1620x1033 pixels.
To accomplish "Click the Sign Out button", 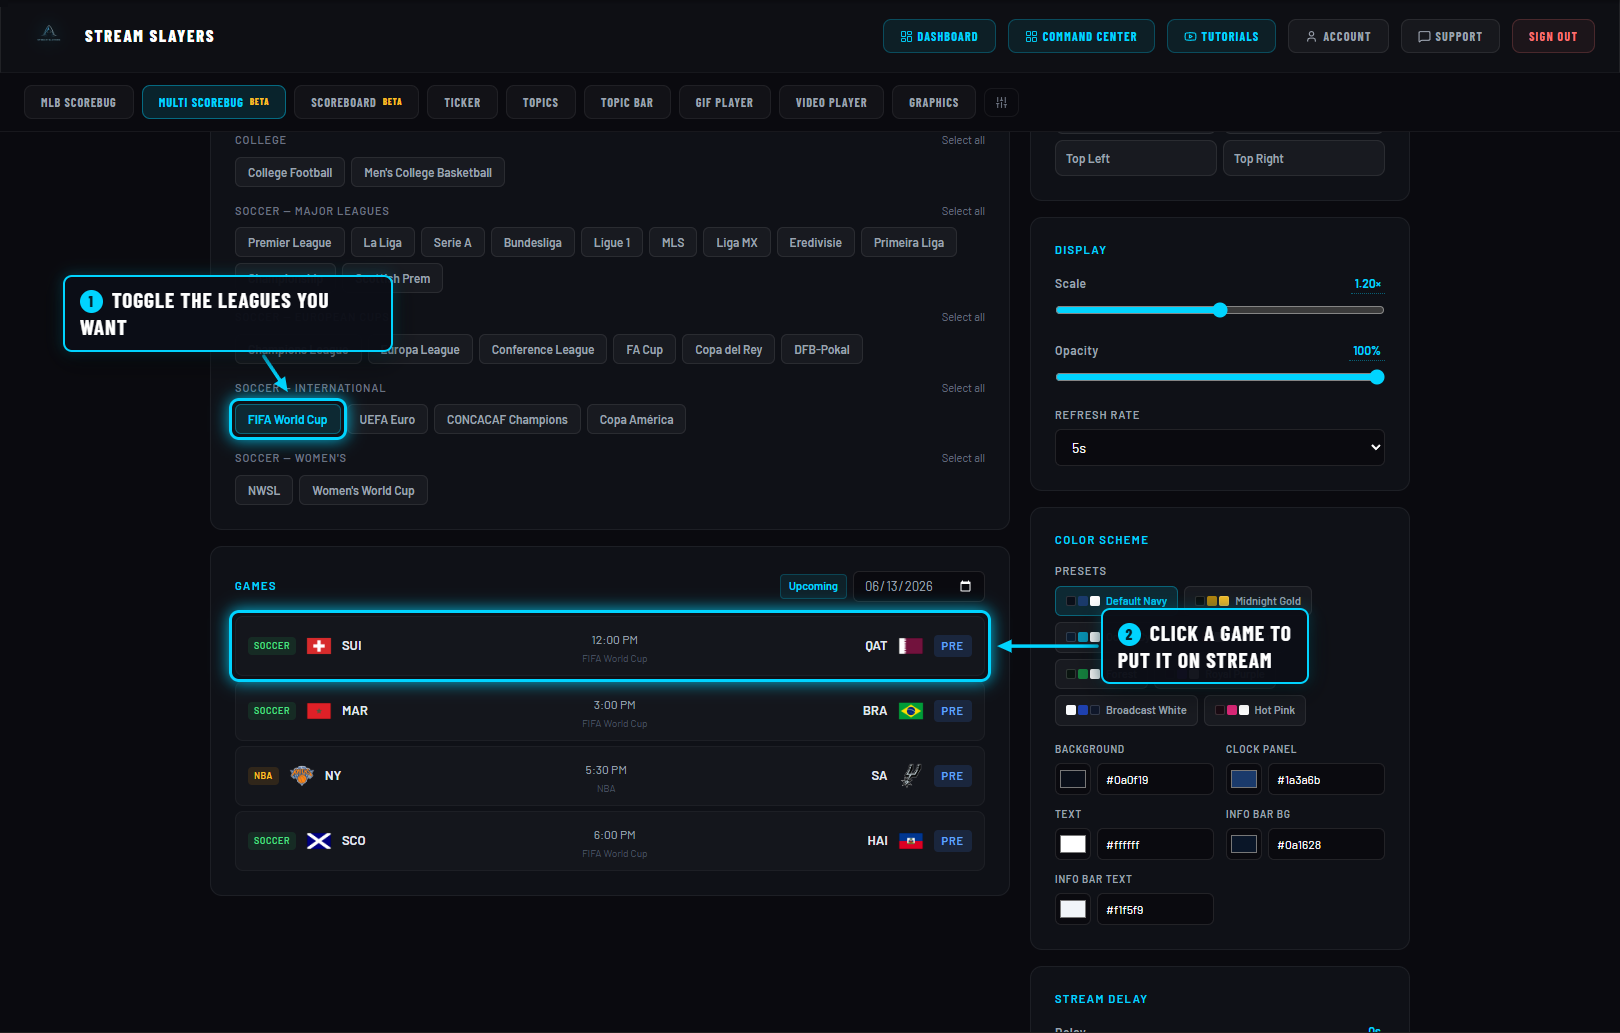I will coord(1553,36).
